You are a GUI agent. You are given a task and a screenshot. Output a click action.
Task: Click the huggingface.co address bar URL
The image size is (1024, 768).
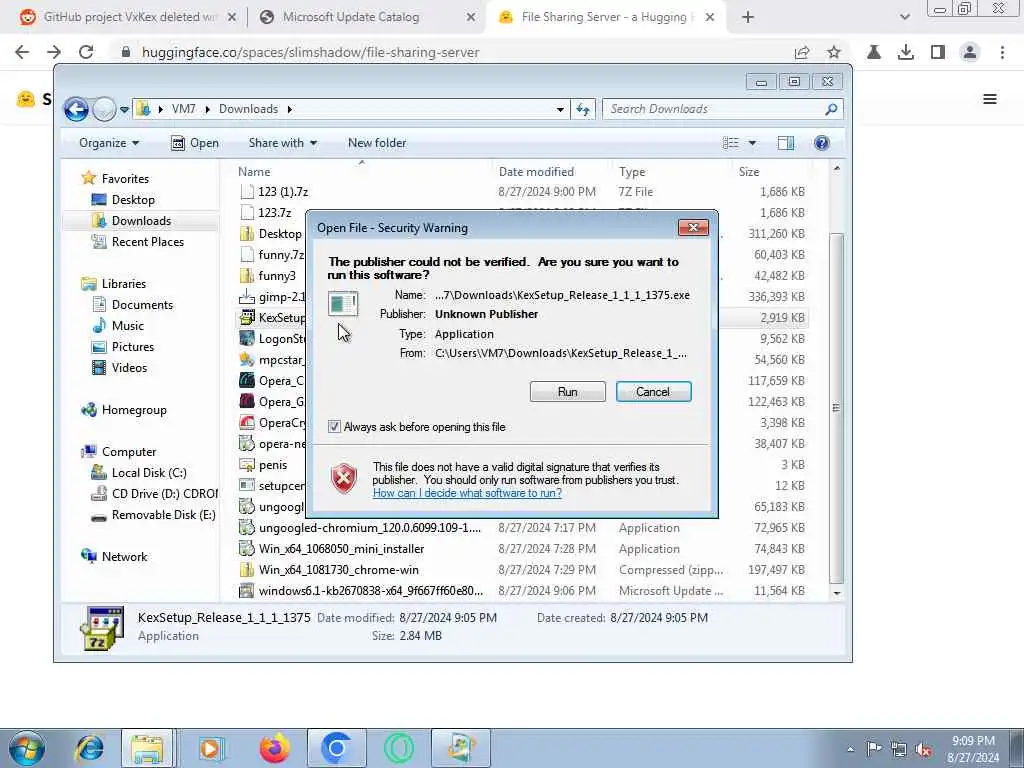(310, 52)
